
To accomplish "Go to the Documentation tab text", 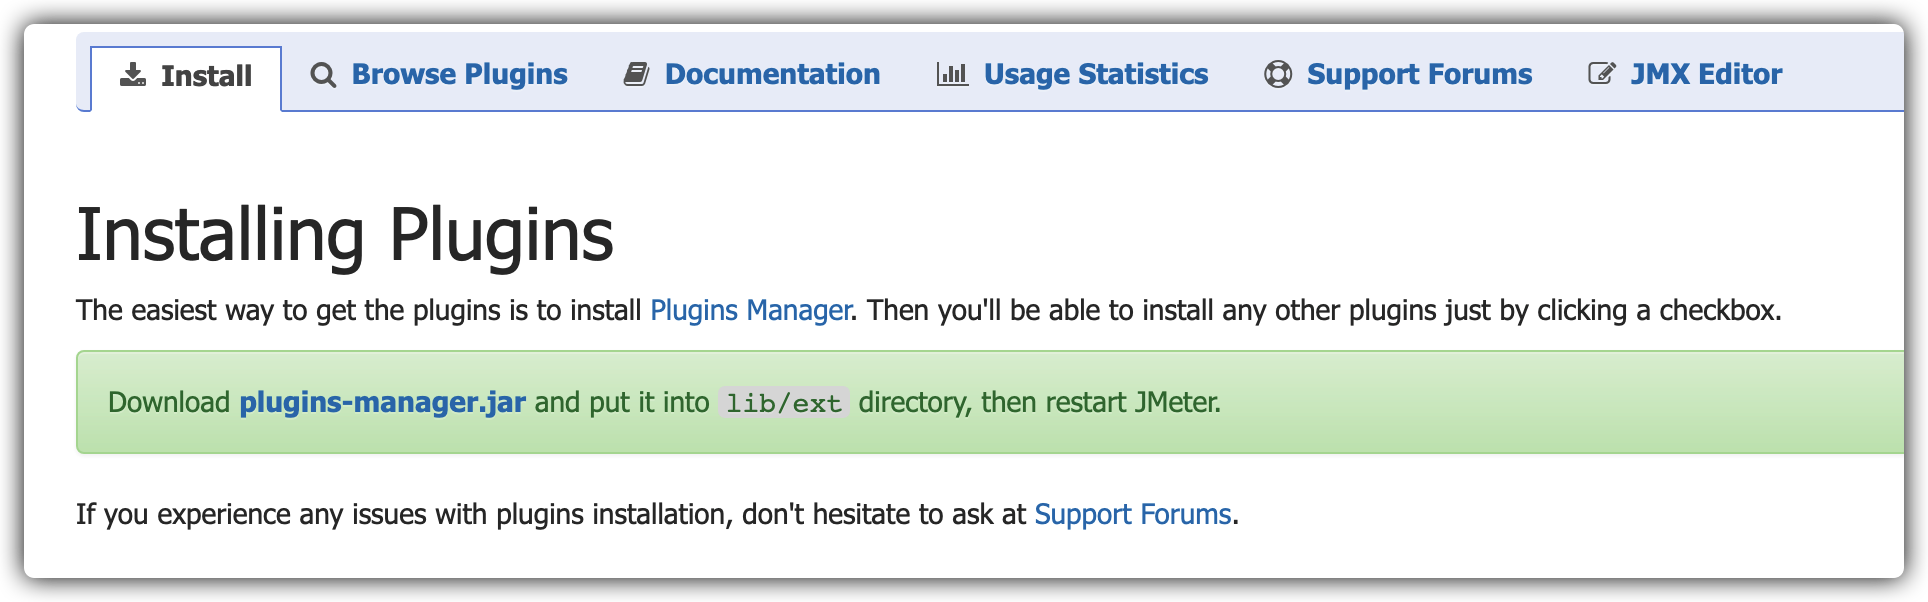I will point(772,74).
